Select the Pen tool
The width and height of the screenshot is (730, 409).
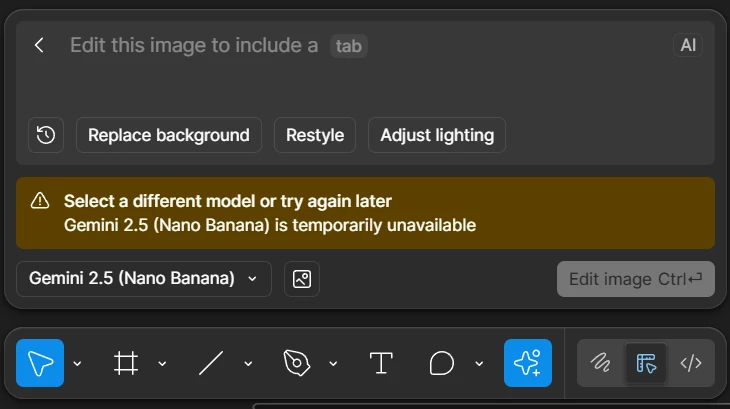point(297,363)
